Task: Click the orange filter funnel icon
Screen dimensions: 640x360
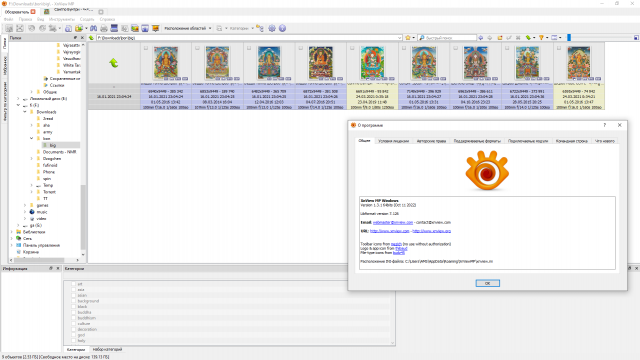Action: (542, 38)
